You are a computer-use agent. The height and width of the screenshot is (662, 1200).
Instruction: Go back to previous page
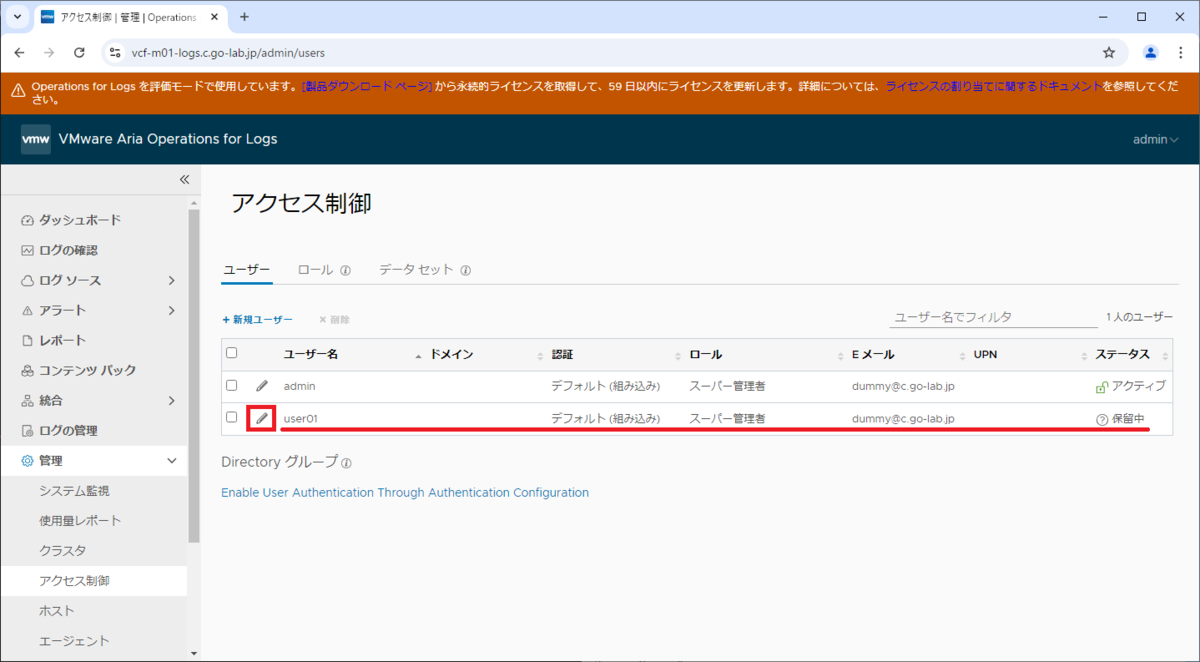21,52
